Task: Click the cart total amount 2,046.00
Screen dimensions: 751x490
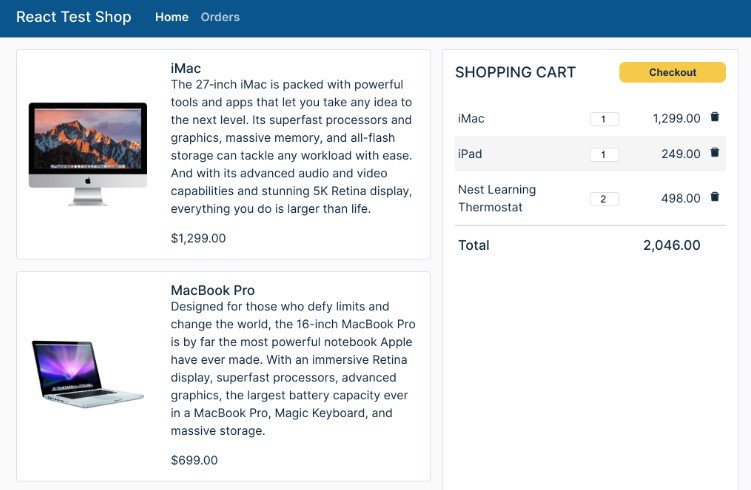Action: click(x=671, y=245)
